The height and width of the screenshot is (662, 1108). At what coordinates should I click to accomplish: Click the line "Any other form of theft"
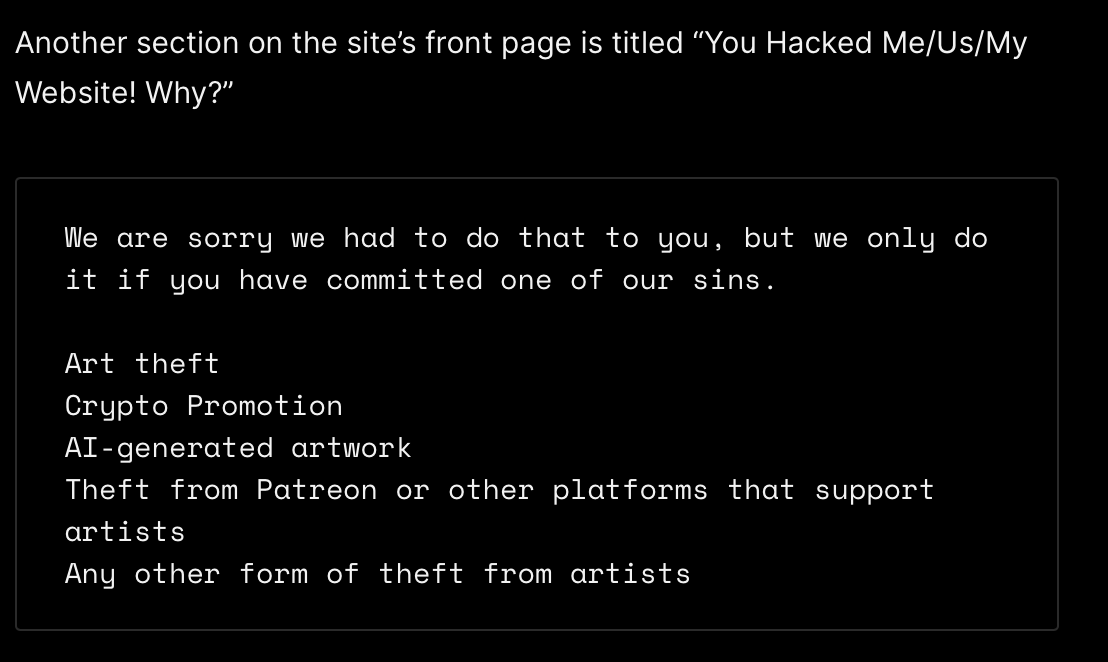pos(377,574)
